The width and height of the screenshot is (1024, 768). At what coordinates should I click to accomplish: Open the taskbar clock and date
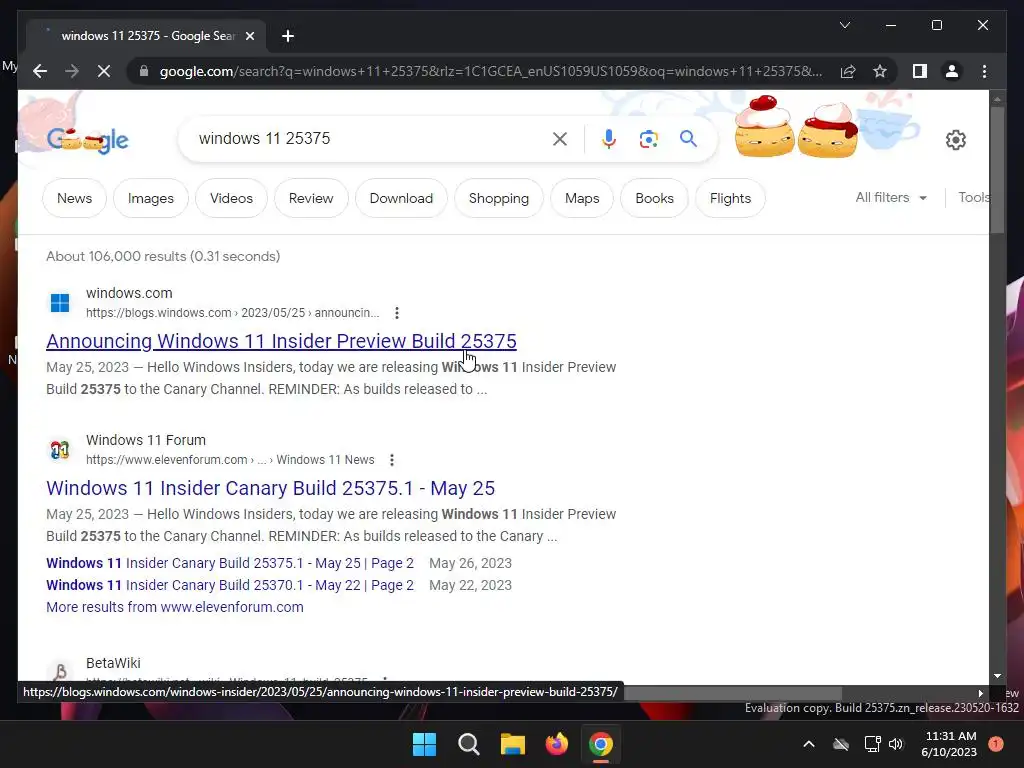click(x=949, y=744)
